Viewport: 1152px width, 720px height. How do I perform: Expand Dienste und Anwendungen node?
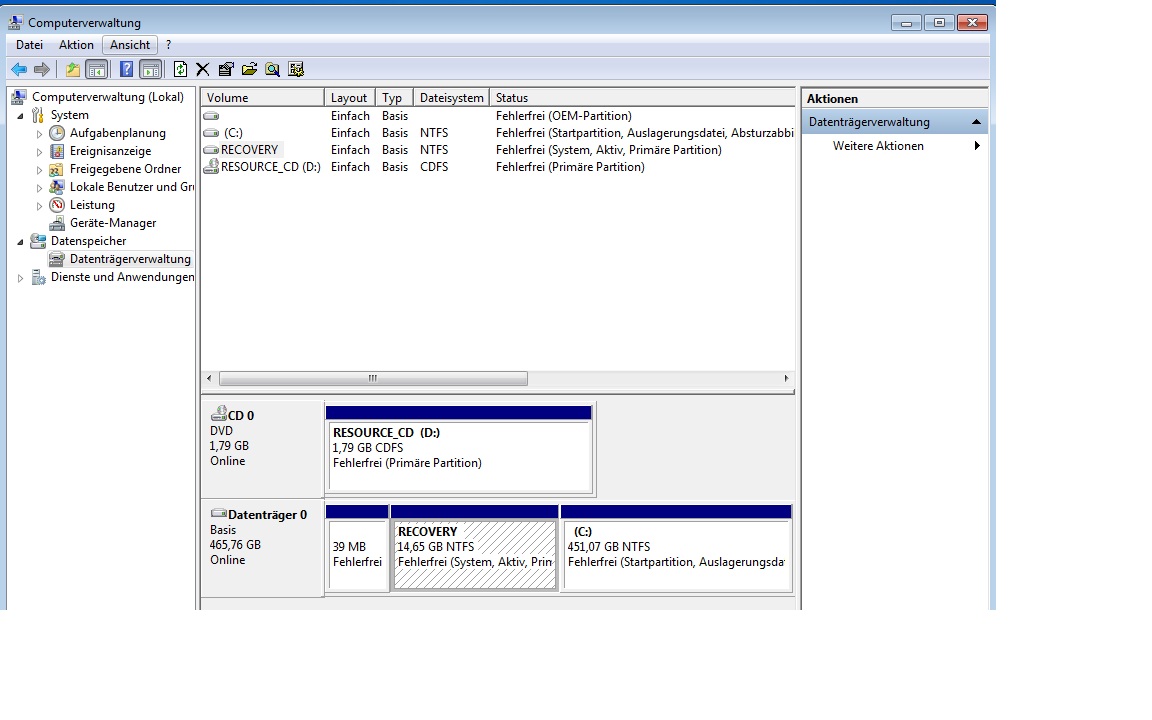pos(21,278)
